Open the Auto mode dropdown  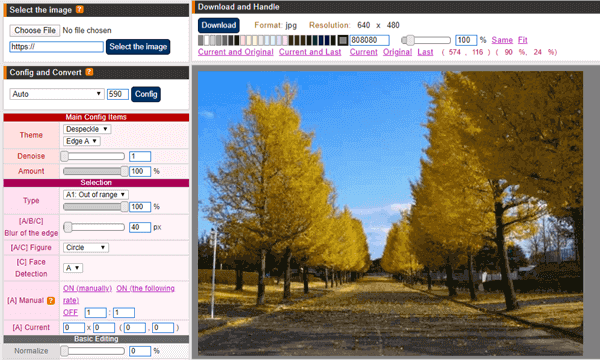tap(57, 94)
